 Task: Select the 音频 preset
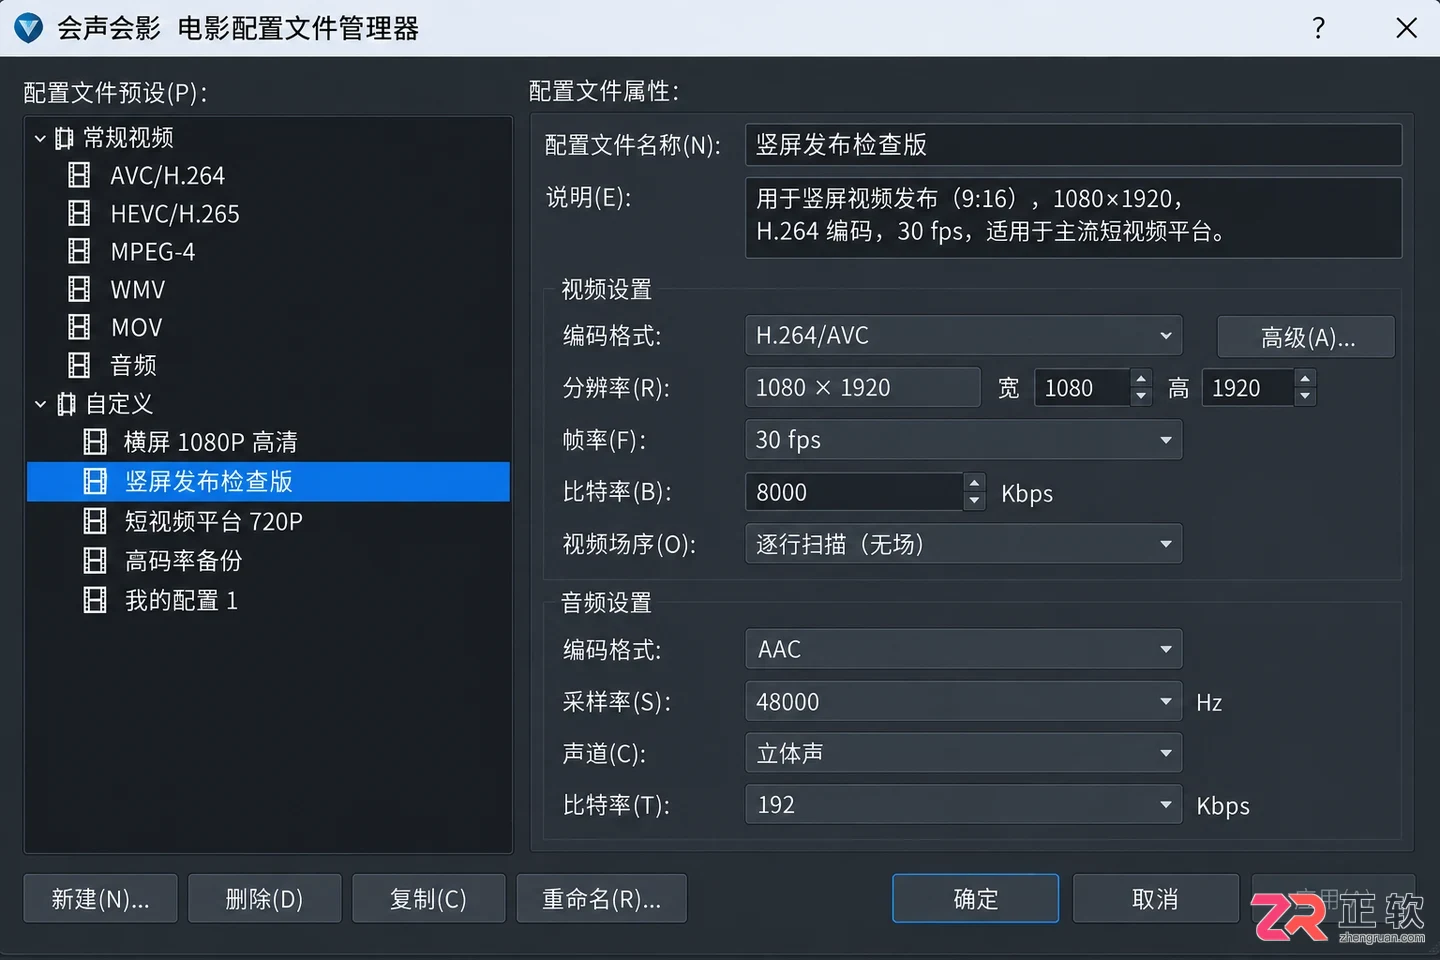pos(133,366)
